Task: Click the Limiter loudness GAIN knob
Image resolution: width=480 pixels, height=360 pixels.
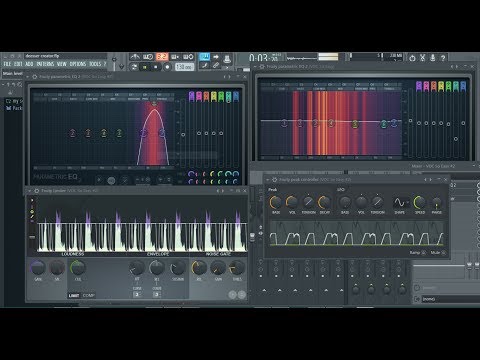Action: pos(38,268)
